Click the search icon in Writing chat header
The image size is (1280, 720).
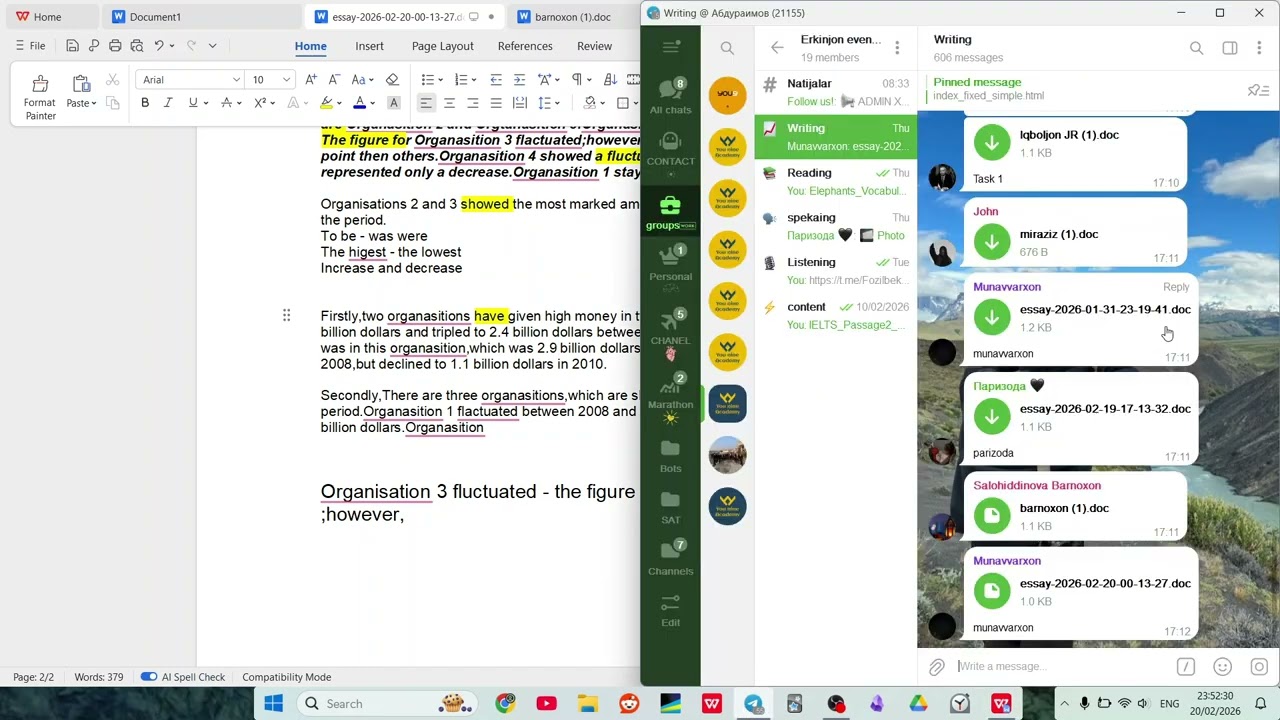1196,48
